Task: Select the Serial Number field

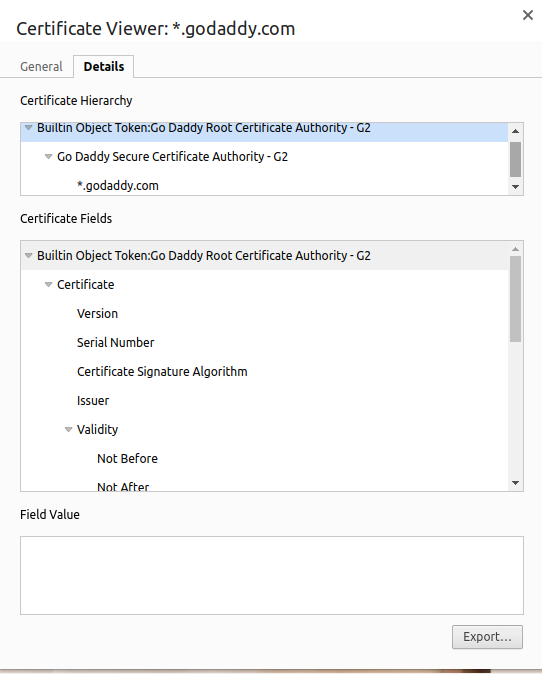Action: pos(115,343)
